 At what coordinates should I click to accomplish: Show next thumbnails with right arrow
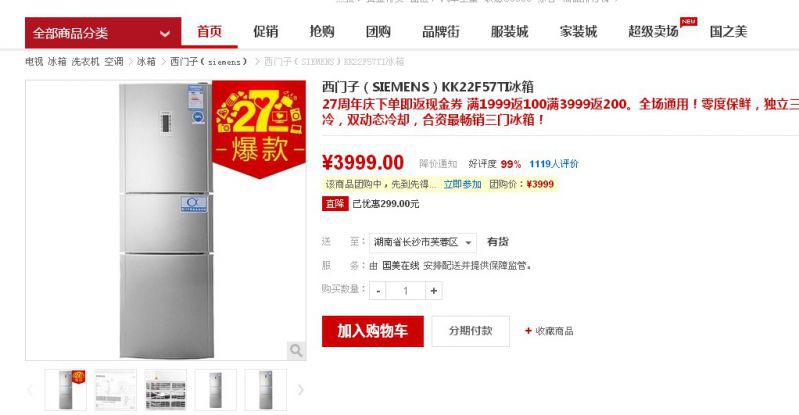pyautogui.click(x=301, y=390)
